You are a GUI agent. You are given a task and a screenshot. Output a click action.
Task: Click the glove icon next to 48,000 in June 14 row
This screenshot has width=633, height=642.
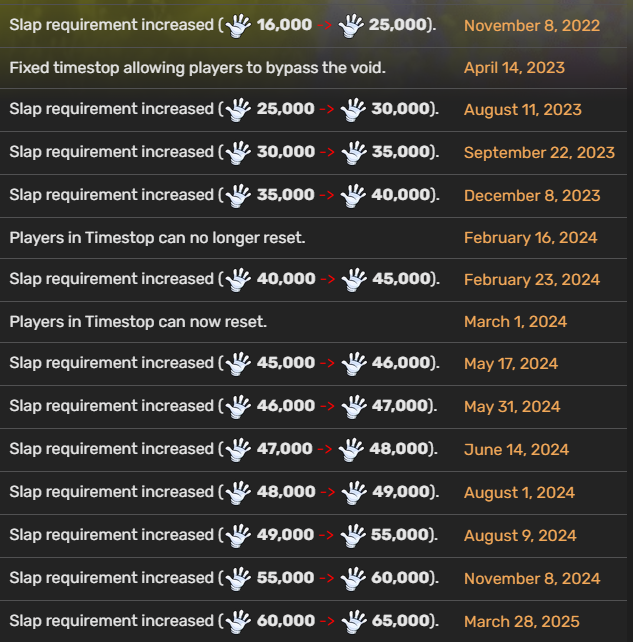click(x=351, y=450)
